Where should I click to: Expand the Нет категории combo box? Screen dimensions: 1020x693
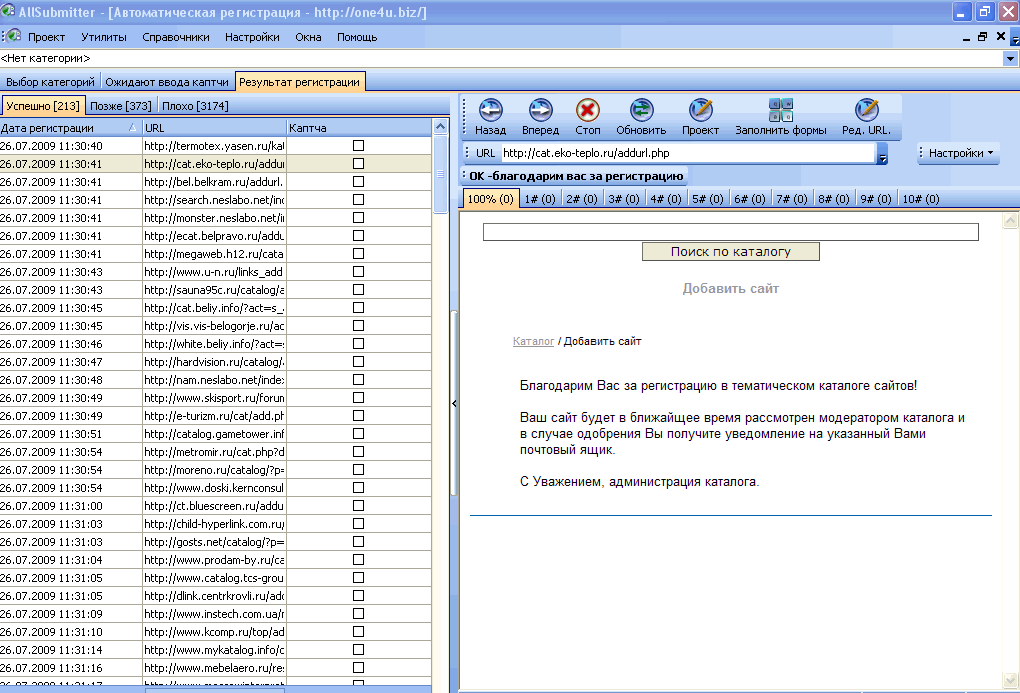1010,60
